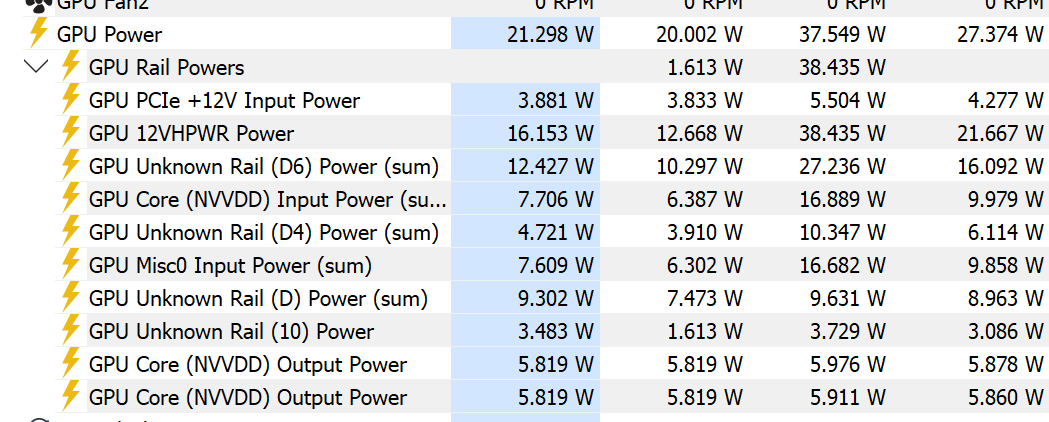Click the maximum value 5.504 W
1049x422 pixels.
pos(848,100)
